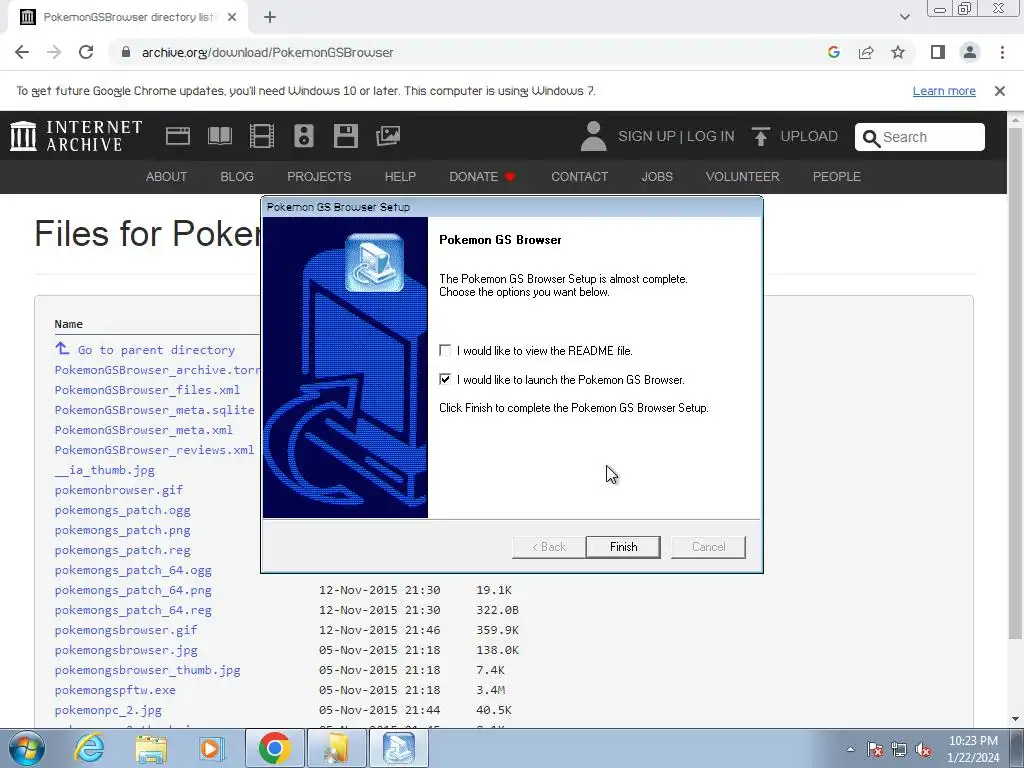1024x768 pixels.
Task: Click the Internet Archive search field
Action: pos(920,137)
